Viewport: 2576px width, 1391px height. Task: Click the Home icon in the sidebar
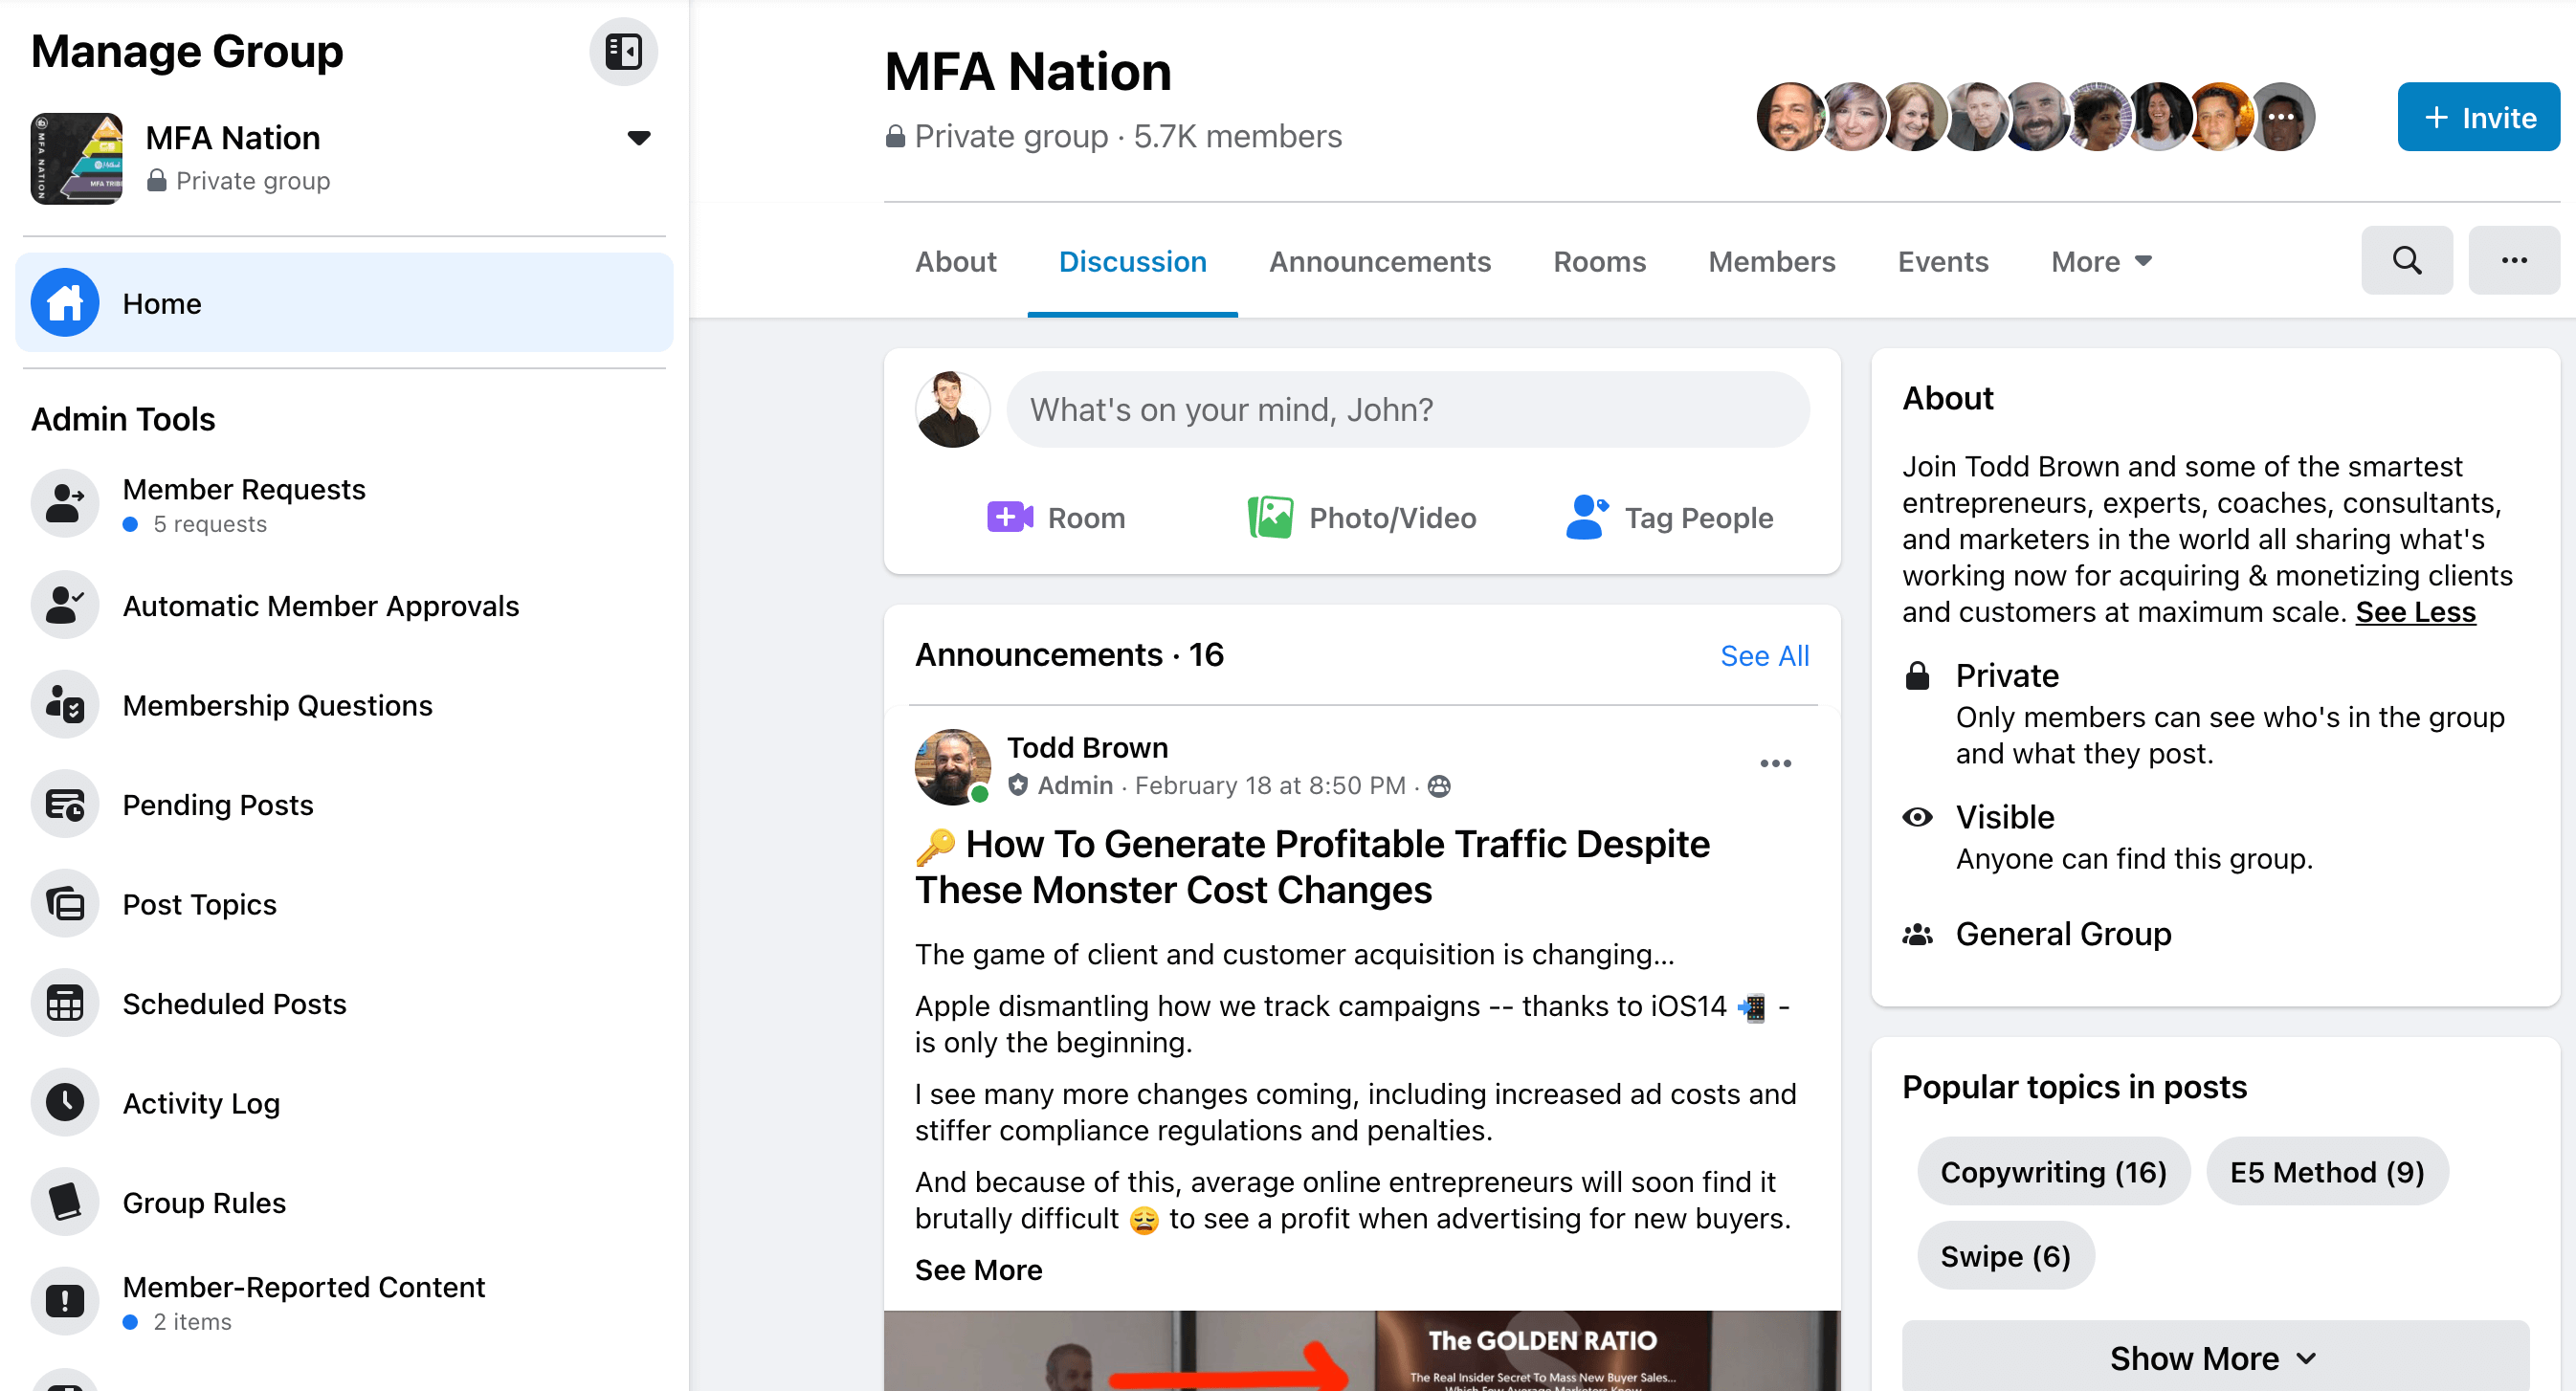point(65,303)
